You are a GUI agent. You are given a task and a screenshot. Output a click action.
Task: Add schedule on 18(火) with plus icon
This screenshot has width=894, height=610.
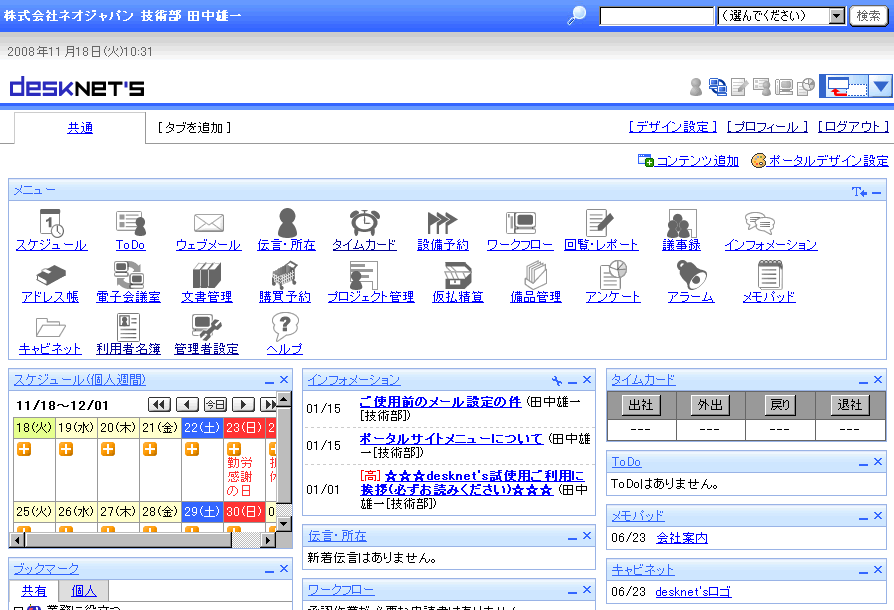pyautogui.click(x=24, y=449)
